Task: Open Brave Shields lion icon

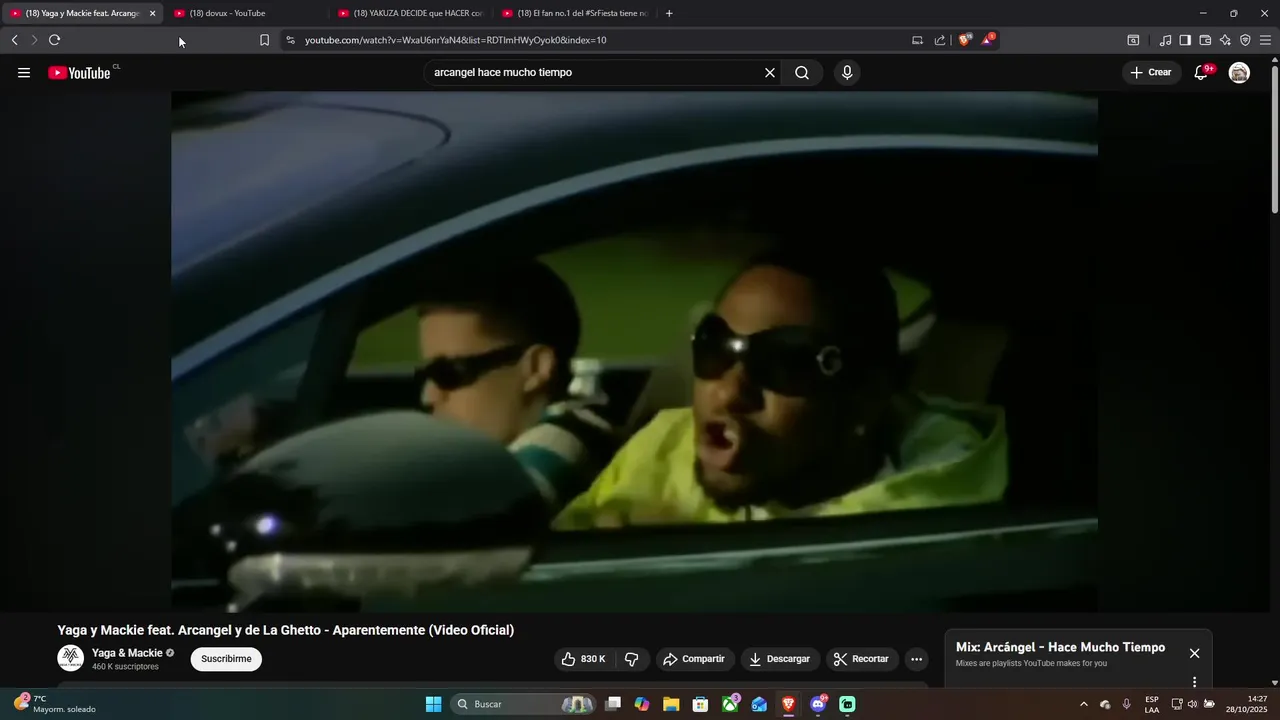Action: tap(964, 40)
